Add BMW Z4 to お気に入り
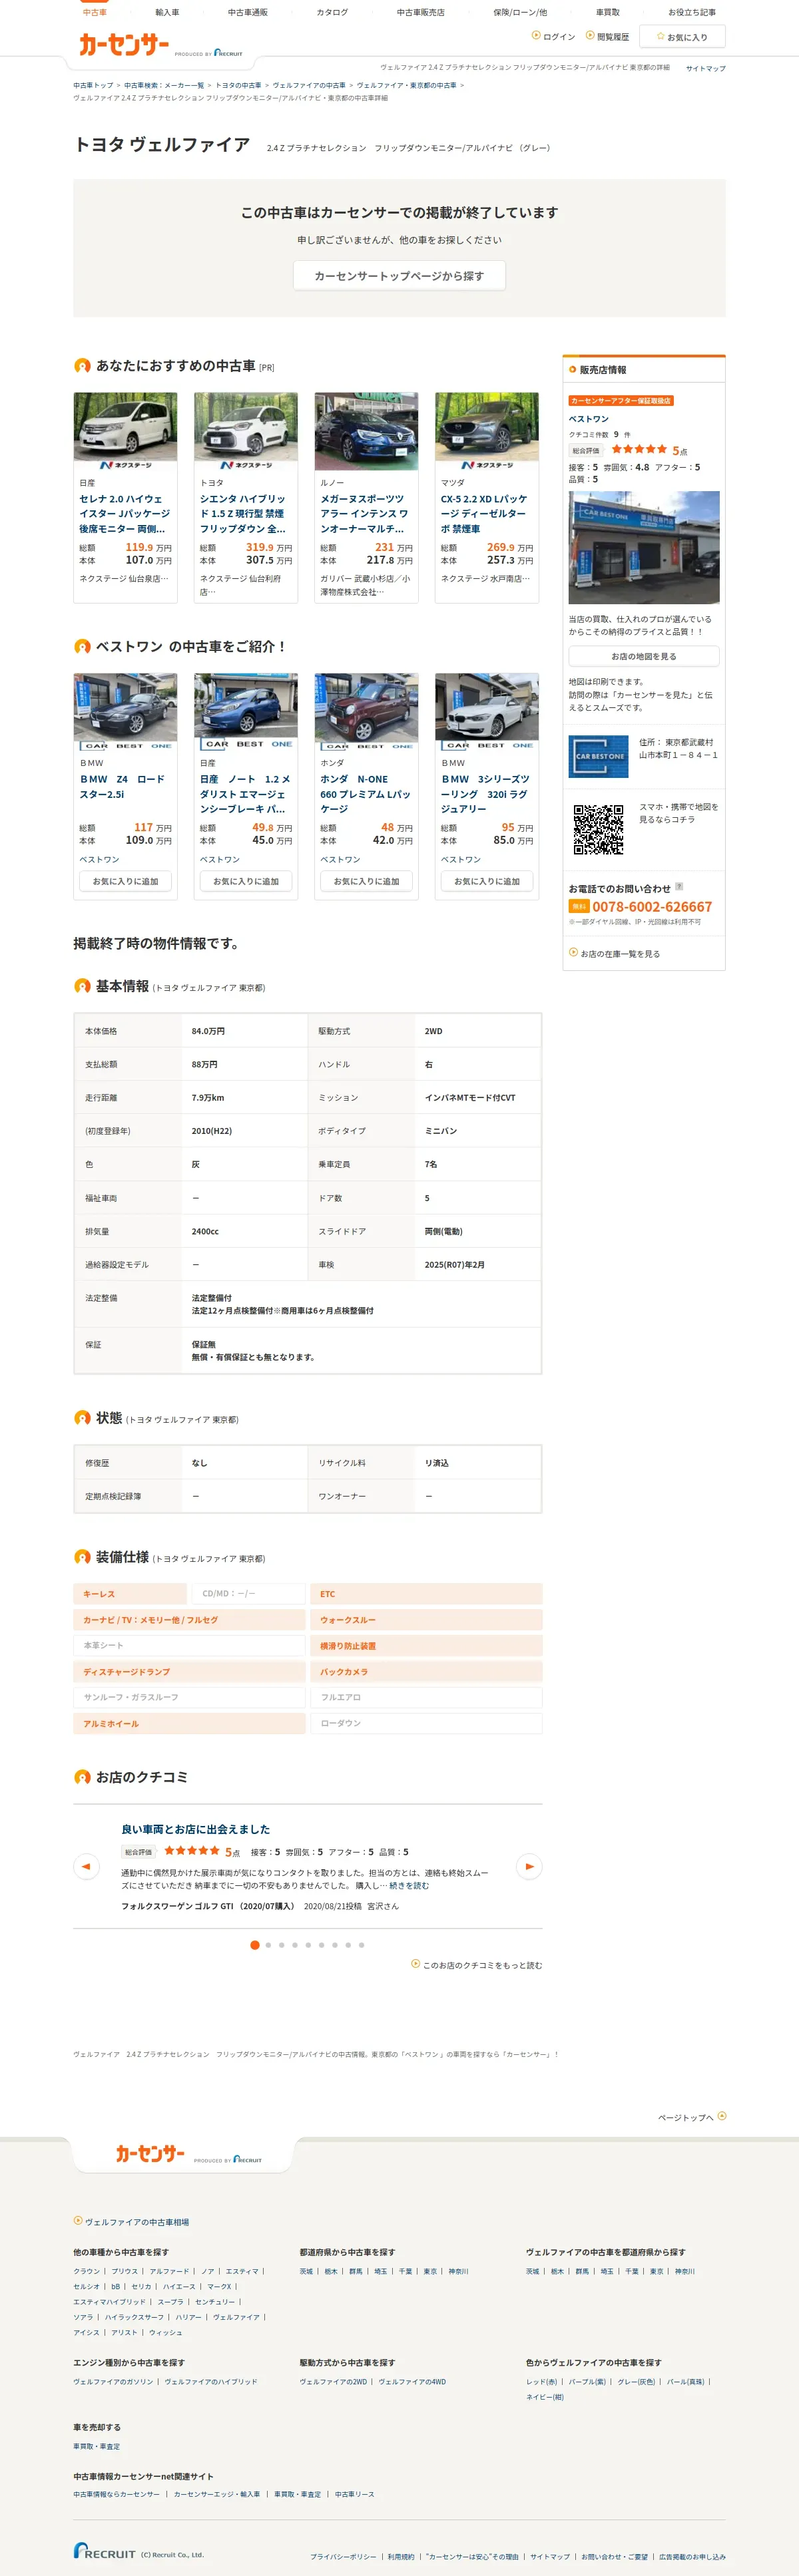Viewport: 799px width, 2576px height. coord(125,881)
